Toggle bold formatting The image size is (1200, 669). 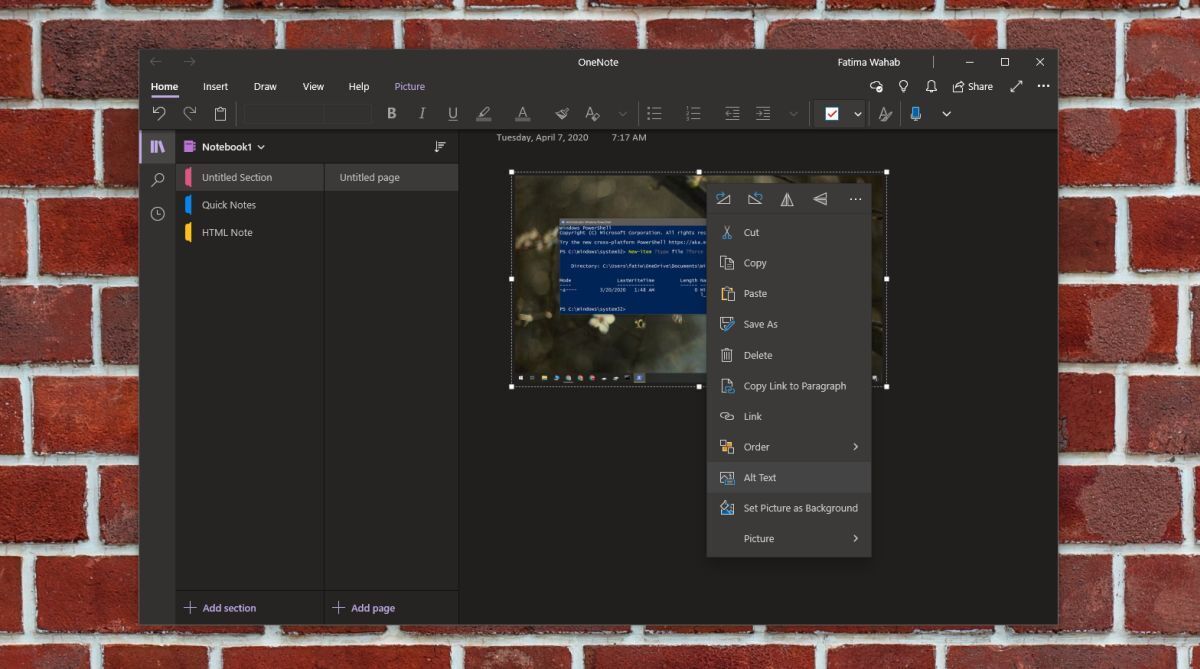[392, 113]
